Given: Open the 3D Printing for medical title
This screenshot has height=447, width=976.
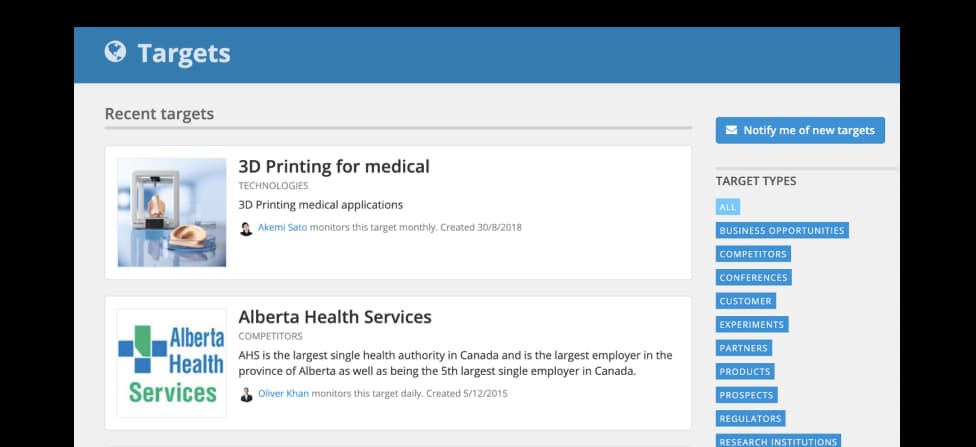Looking at the screenshot, I should pyautogui.click(x=334, y=166).
